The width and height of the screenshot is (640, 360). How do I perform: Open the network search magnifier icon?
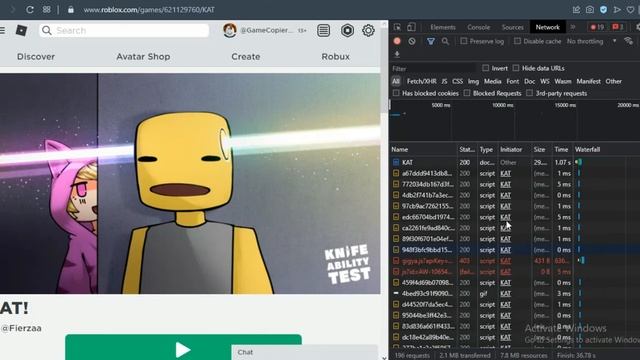445,41
